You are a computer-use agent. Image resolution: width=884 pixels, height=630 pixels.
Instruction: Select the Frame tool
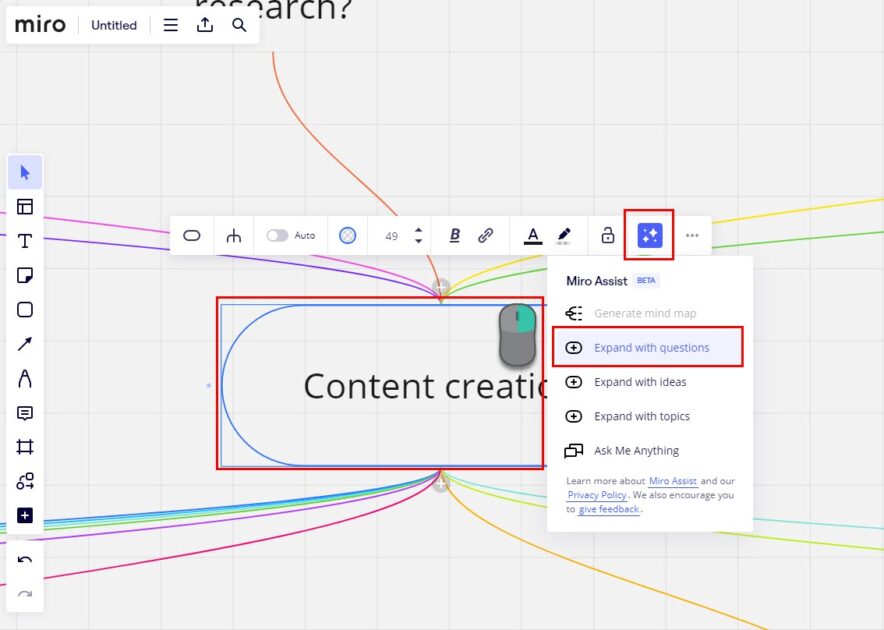click(24, 448)
